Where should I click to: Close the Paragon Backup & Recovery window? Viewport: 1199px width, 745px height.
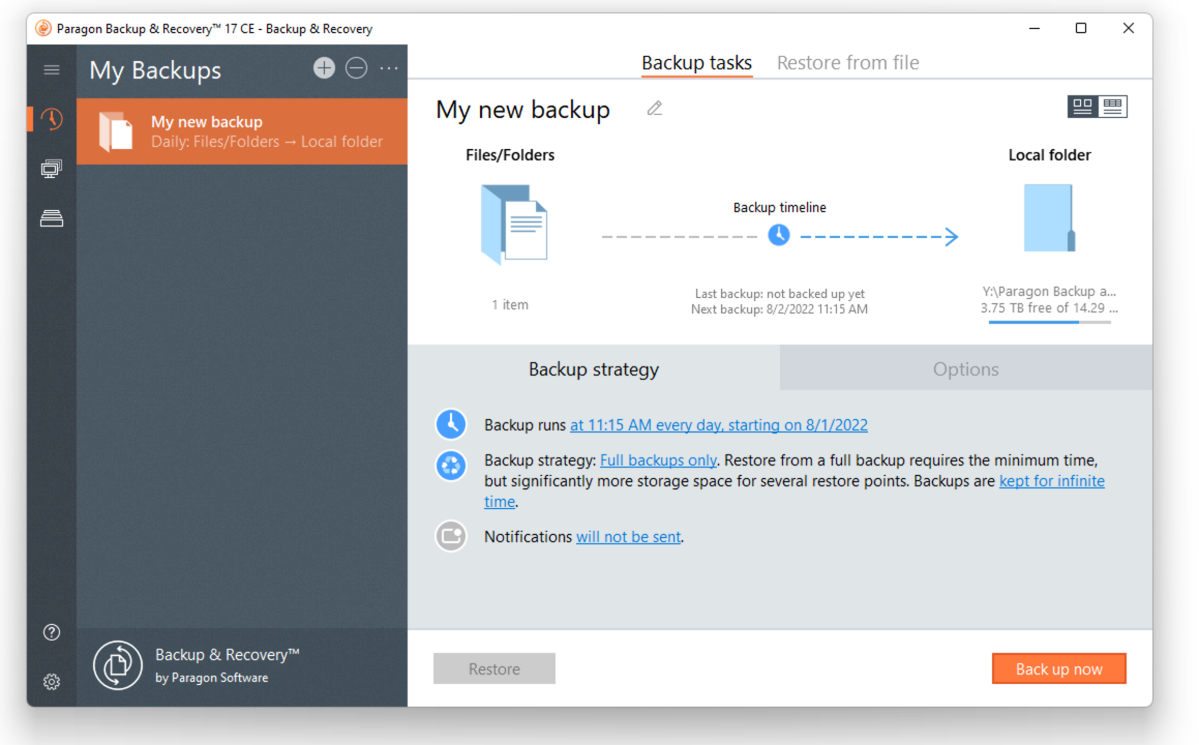pos(1129,28)
